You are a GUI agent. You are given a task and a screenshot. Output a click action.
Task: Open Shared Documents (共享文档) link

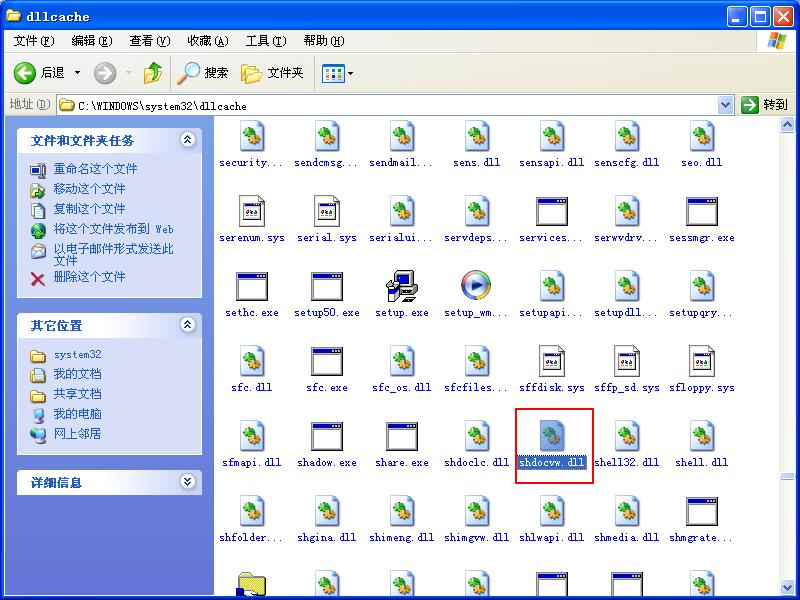(78, 394)
